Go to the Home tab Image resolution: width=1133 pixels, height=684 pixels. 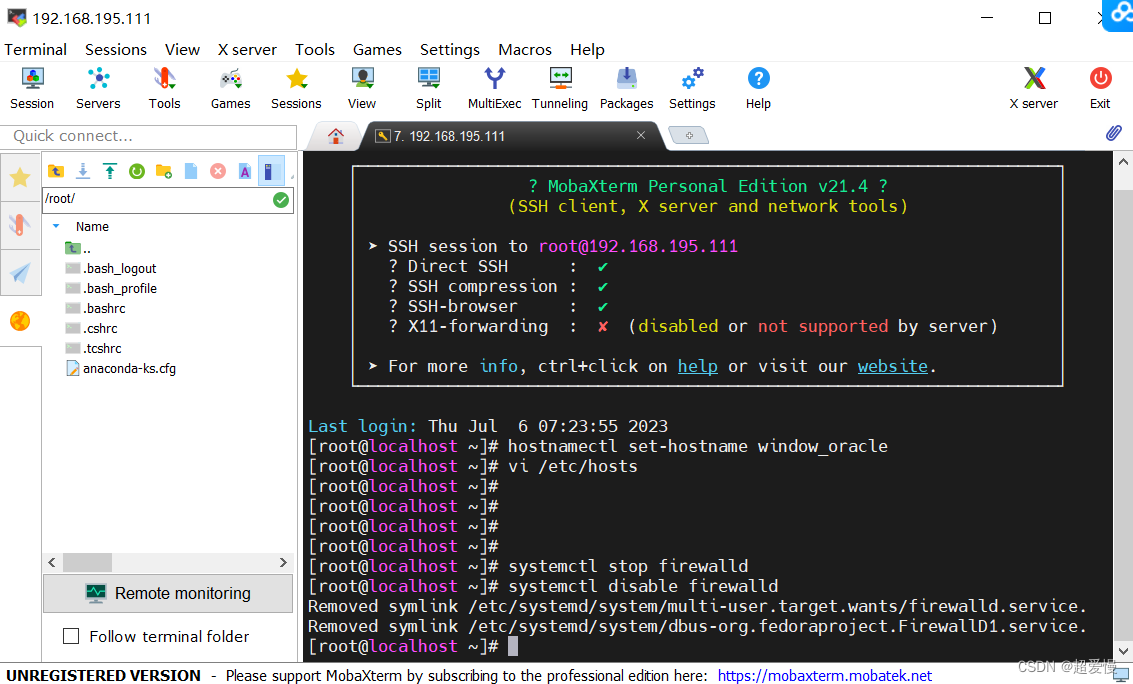(x=335, y=136)
